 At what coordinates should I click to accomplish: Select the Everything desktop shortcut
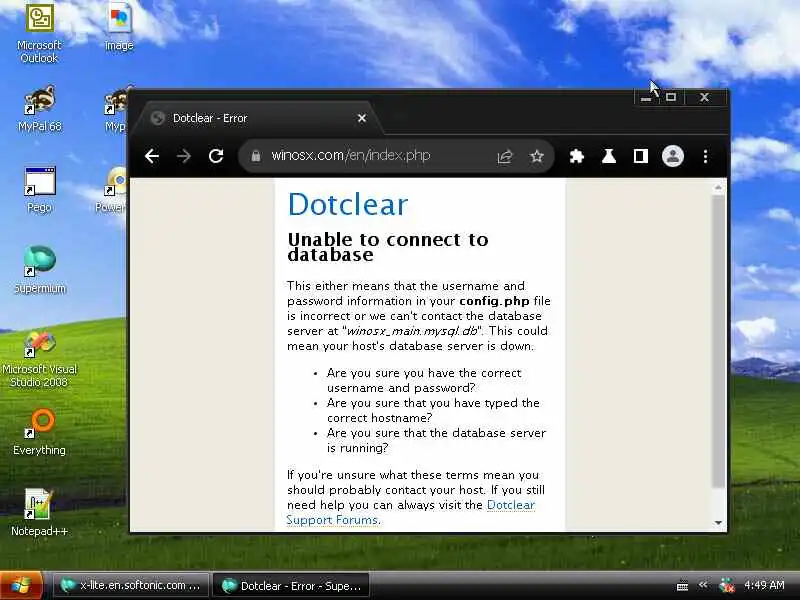[x=39, y=433]
